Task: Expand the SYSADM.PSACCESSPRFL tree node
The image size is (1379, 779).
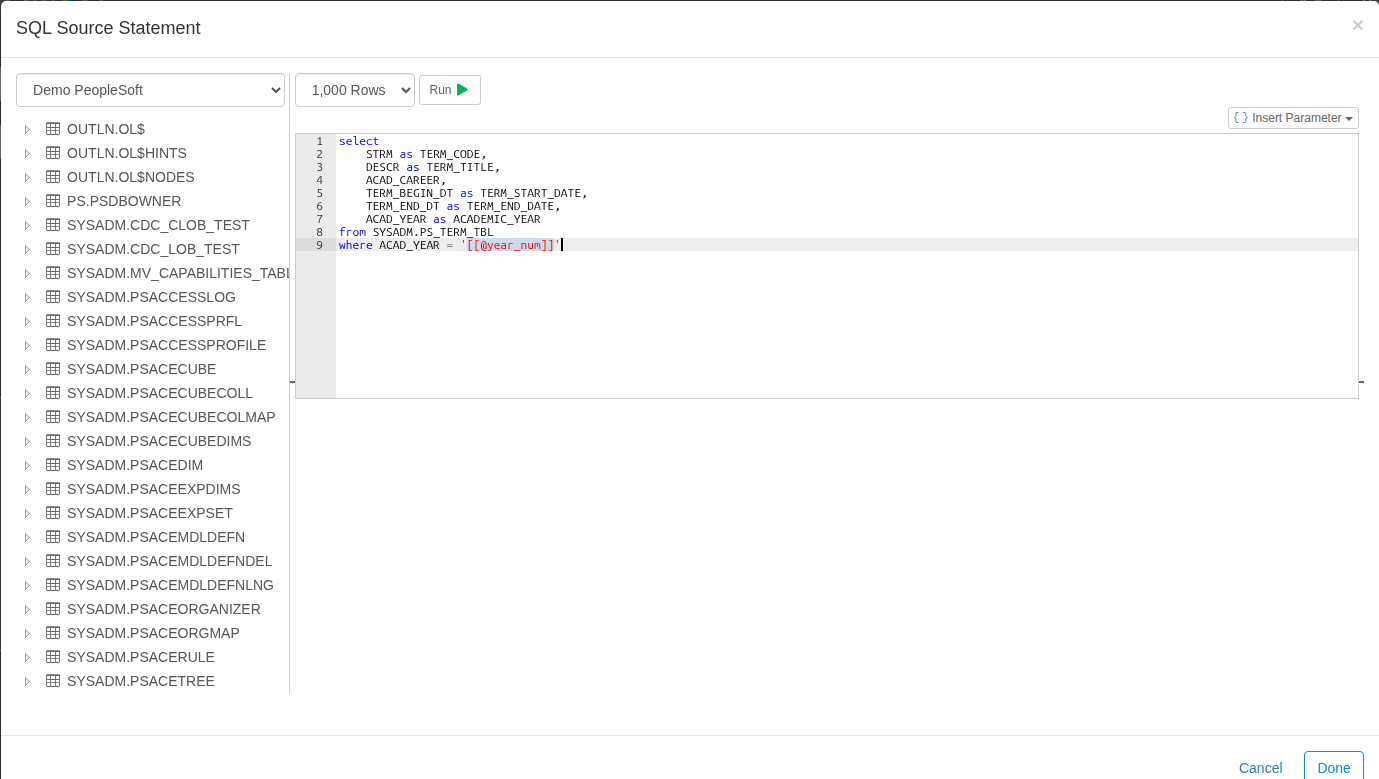Action: [x=27, y=321]
